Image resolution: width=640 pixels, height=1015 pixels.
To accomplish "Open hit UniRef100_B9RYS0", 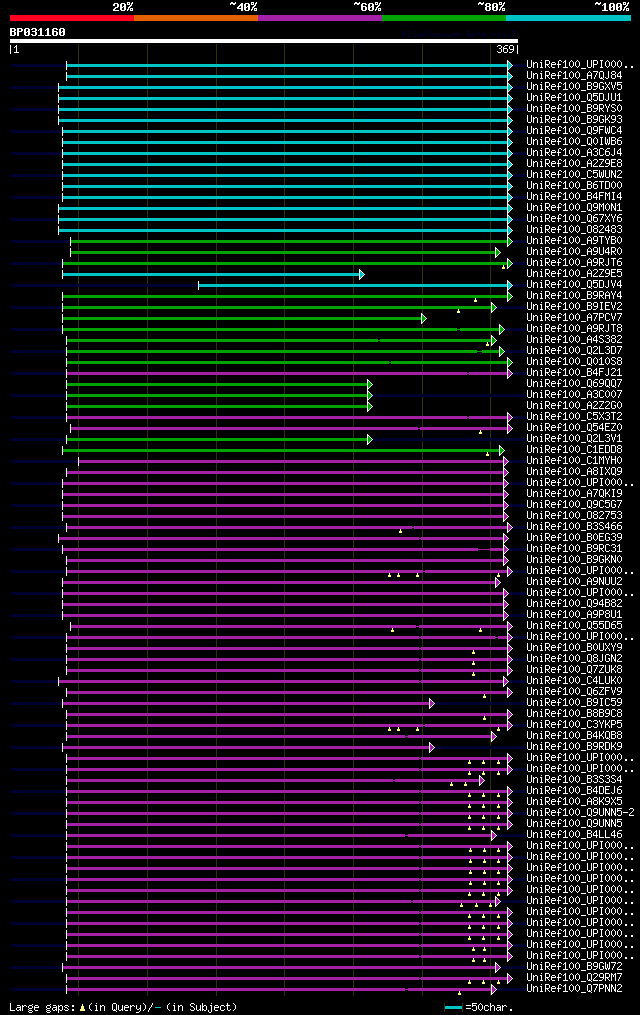I will tap(575, 109).
